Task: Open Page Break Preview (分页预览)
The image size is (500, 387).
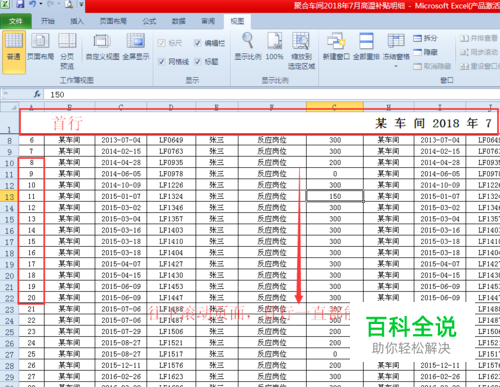Action: click(67, 51)
